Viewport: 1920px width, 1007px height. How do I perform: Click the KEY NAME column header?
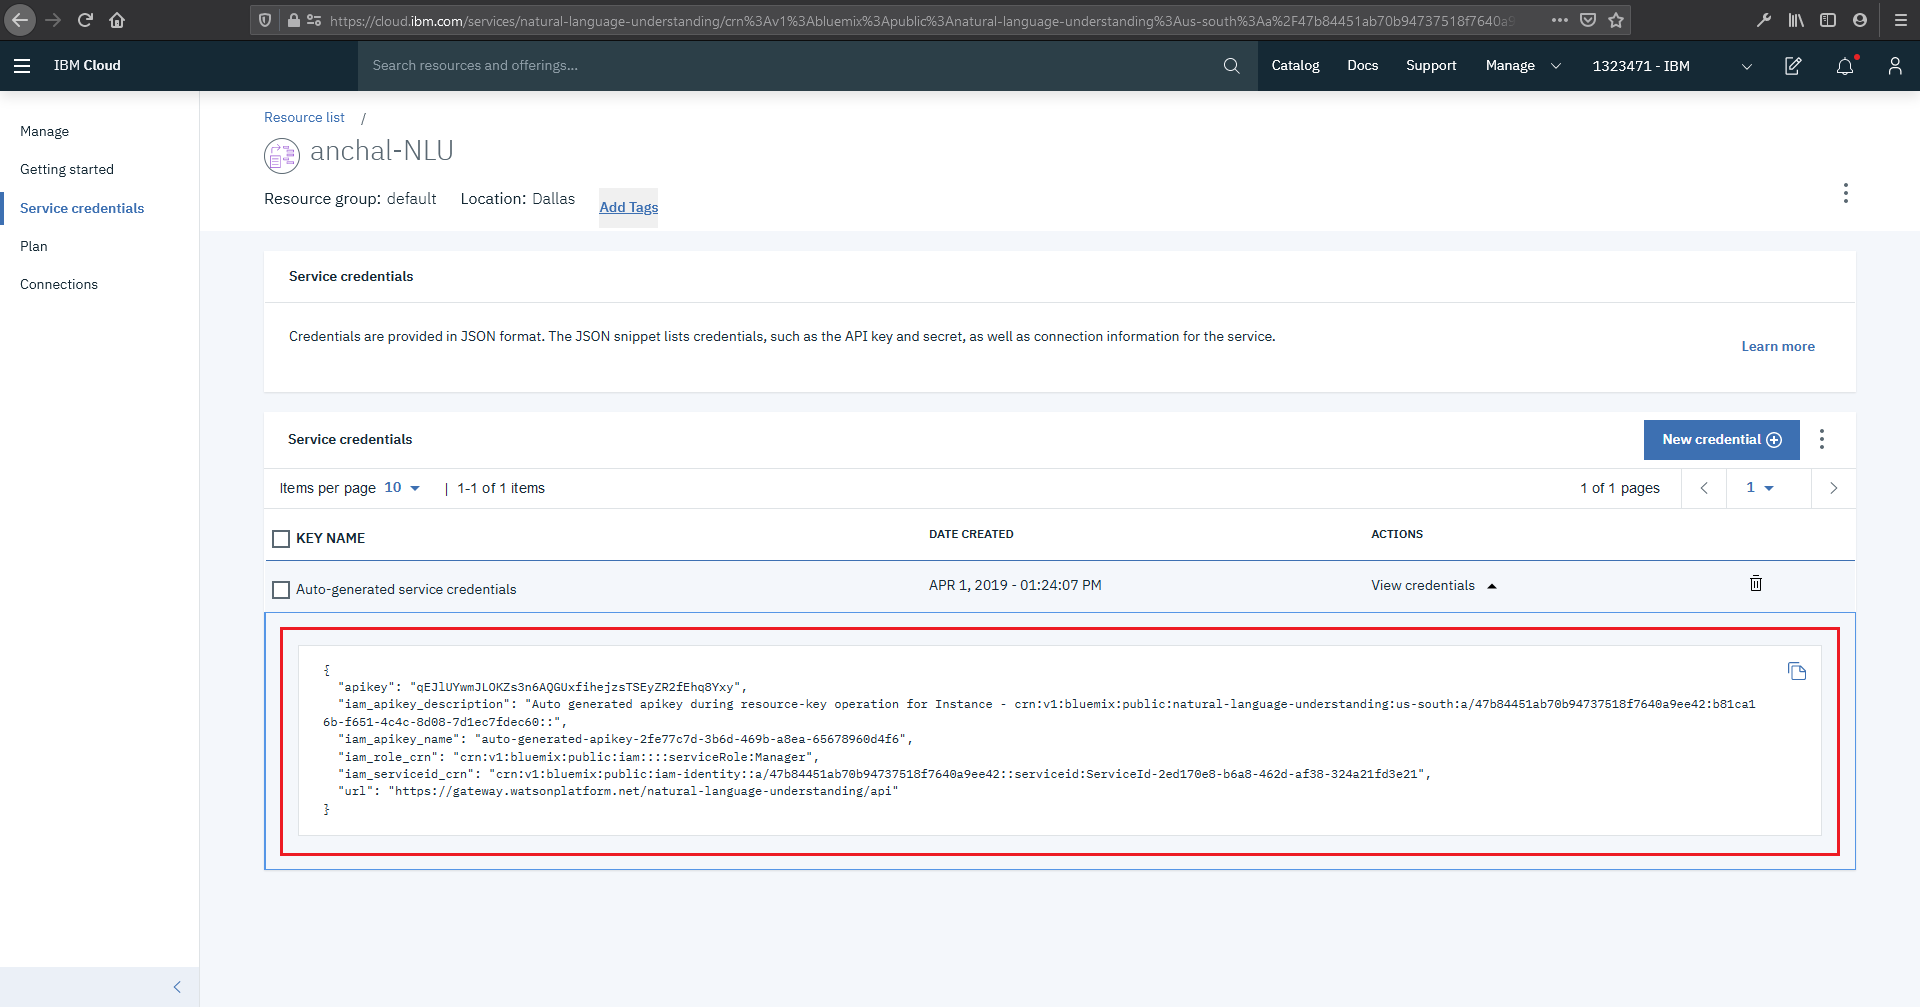(x=330, y=538)
